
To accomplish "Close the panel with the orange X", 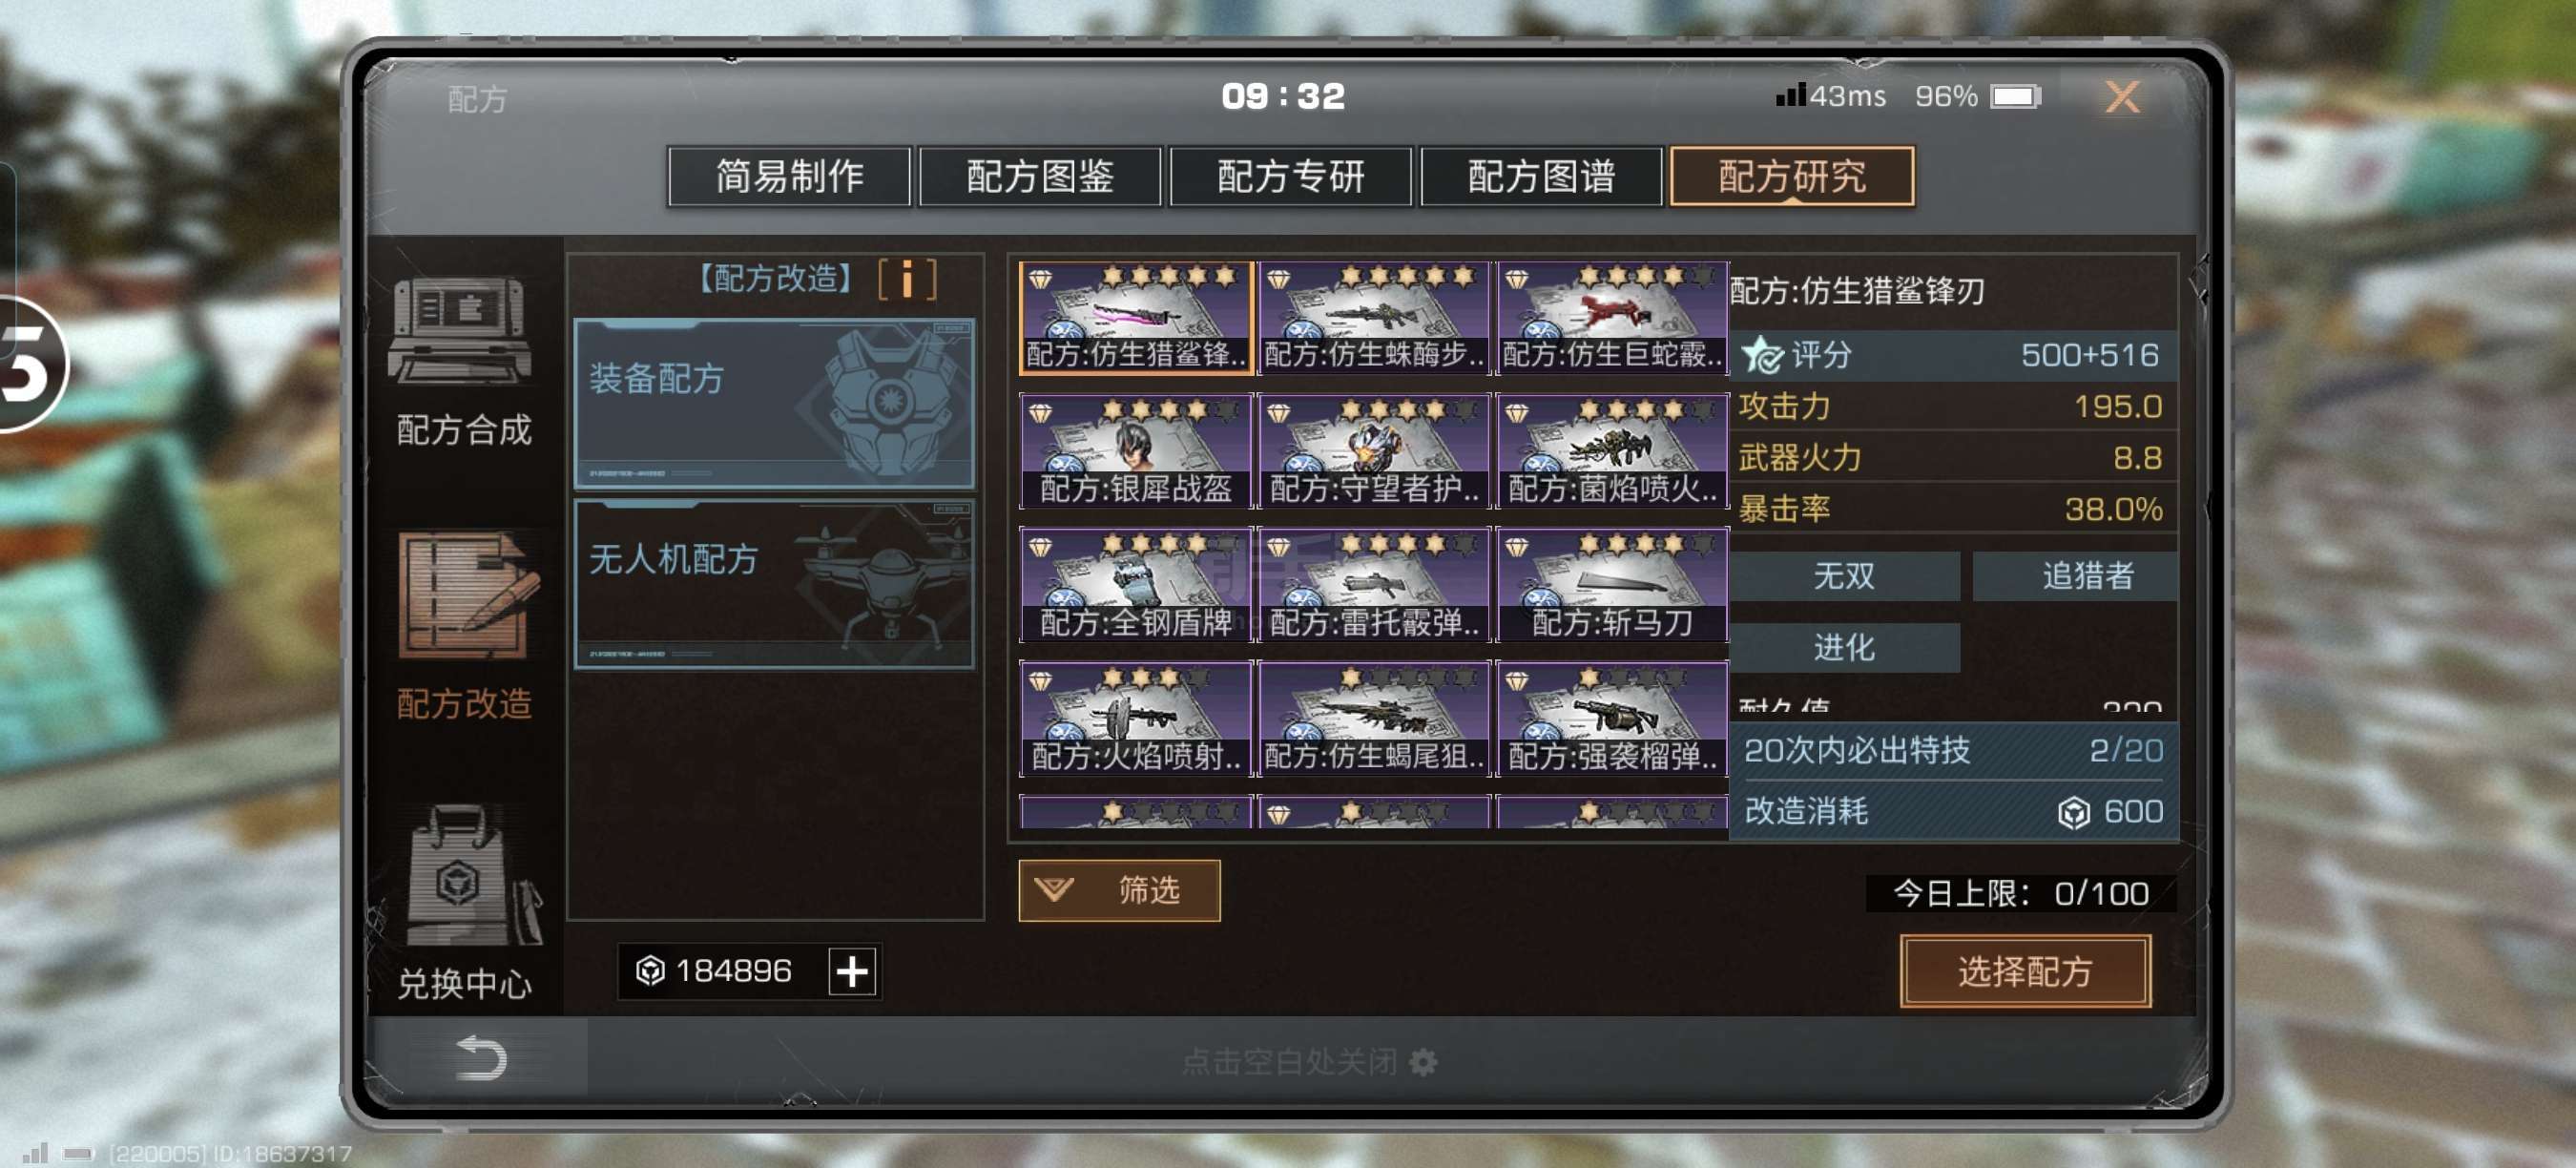I will tap(2121, 97).
